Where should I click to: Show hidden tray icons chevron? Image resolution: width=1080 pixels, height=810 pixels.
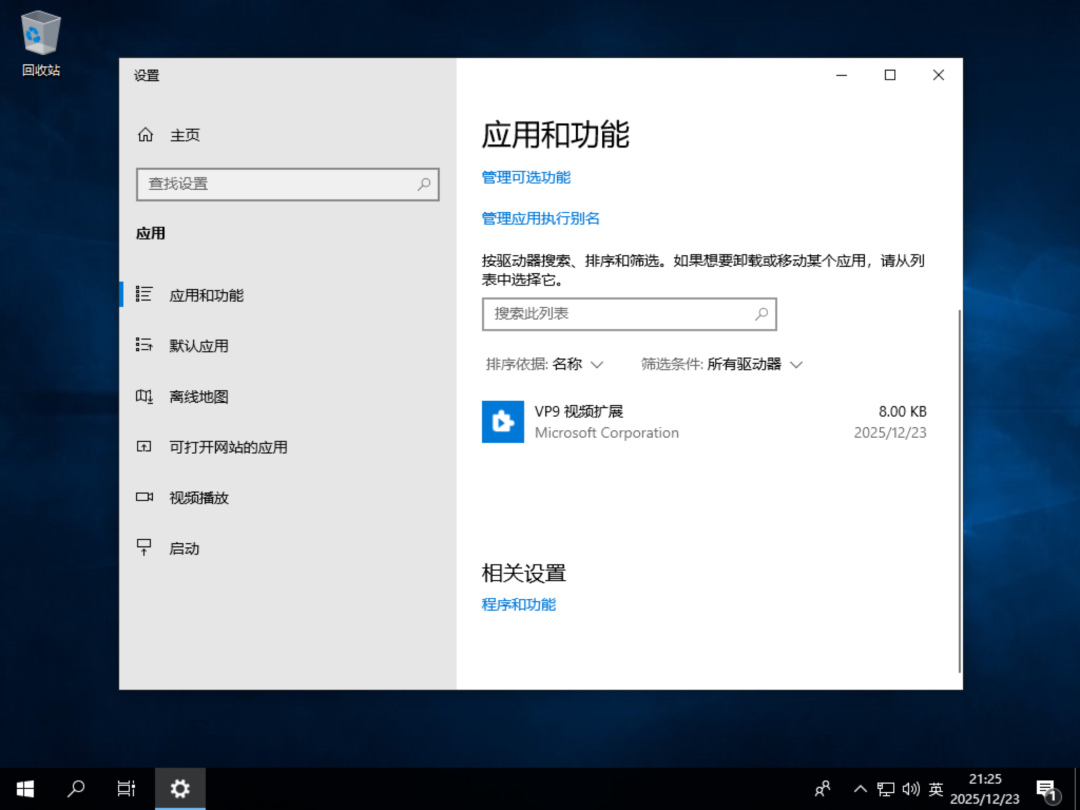click(860, 789)
